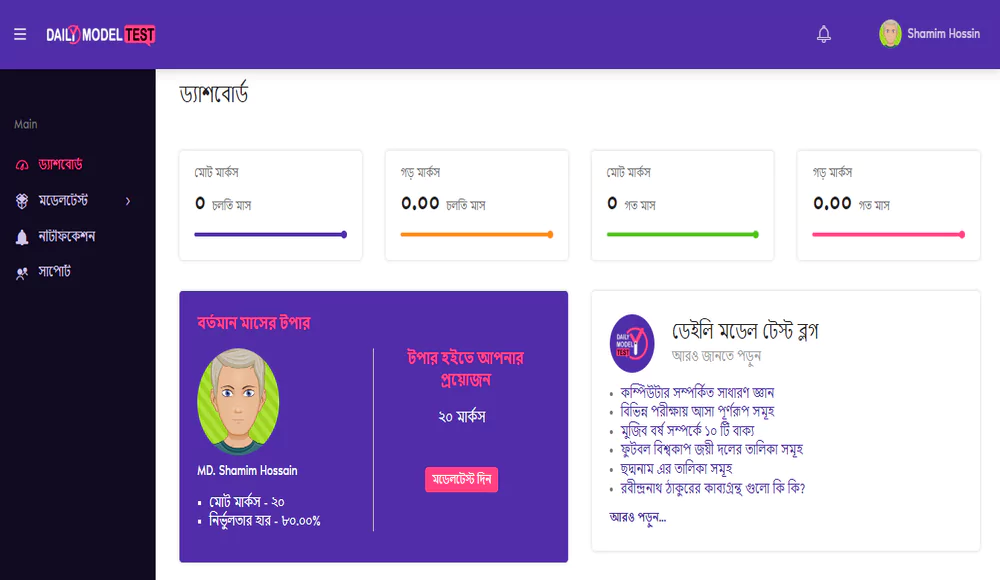
Task: Open the Shamim Hossin user menu
Action: click(x=929, y=33)
